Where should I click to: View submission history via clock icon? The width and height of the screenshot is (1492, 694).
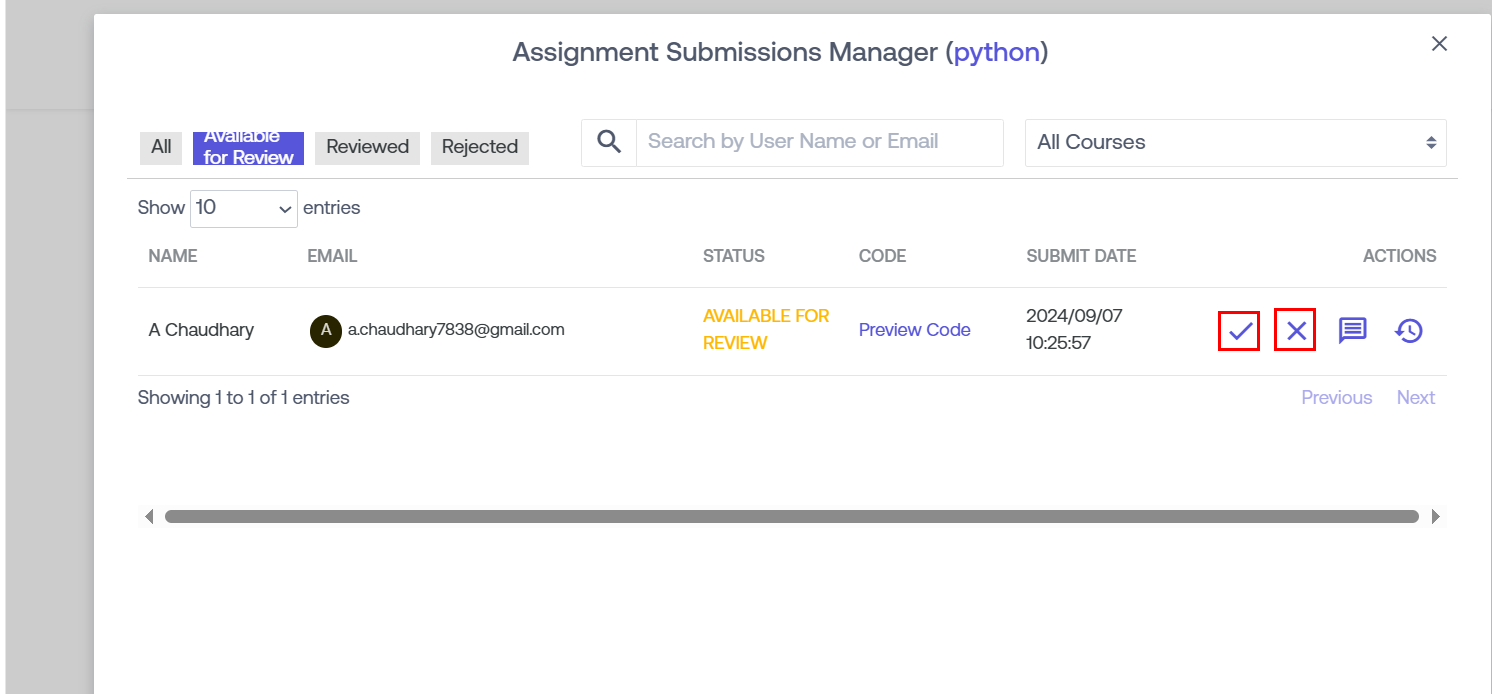click(1409, 331)
